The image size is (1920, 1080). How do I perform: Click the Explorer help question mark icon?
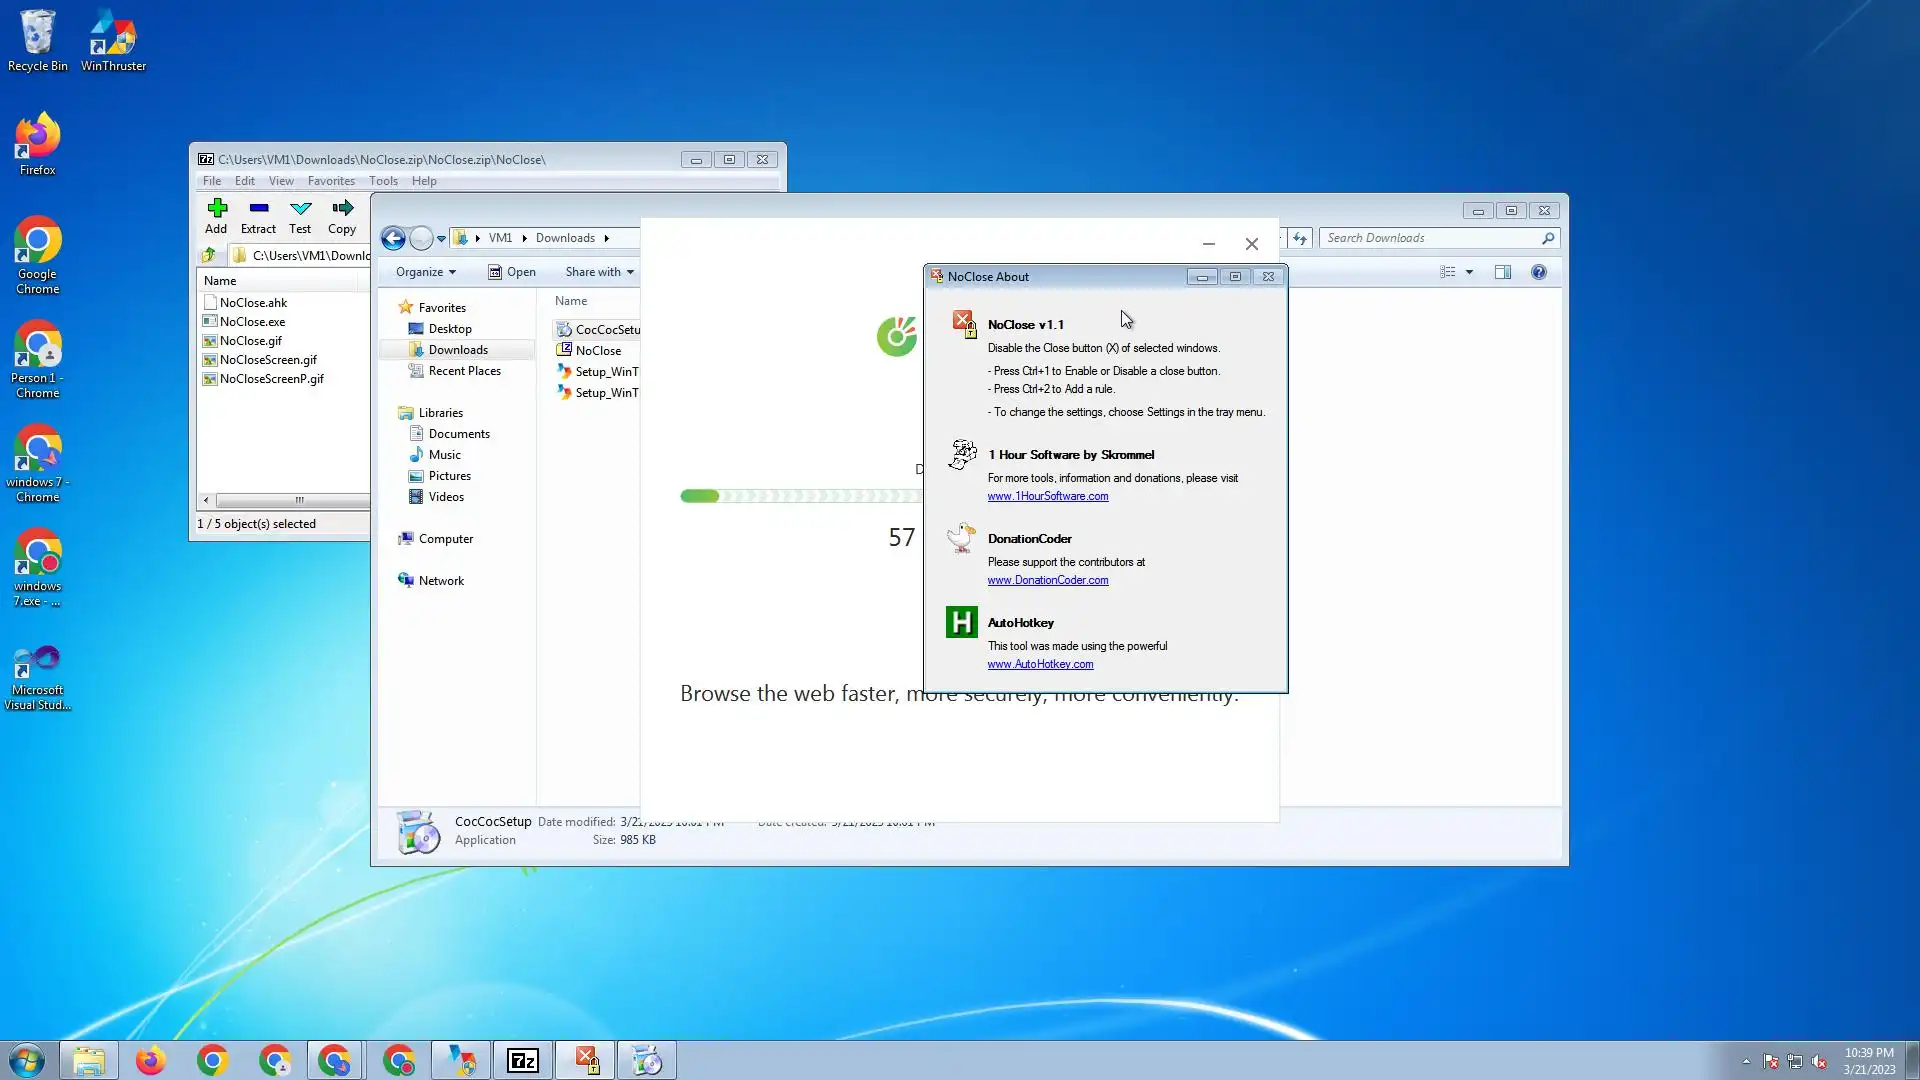coord(1539,272)
